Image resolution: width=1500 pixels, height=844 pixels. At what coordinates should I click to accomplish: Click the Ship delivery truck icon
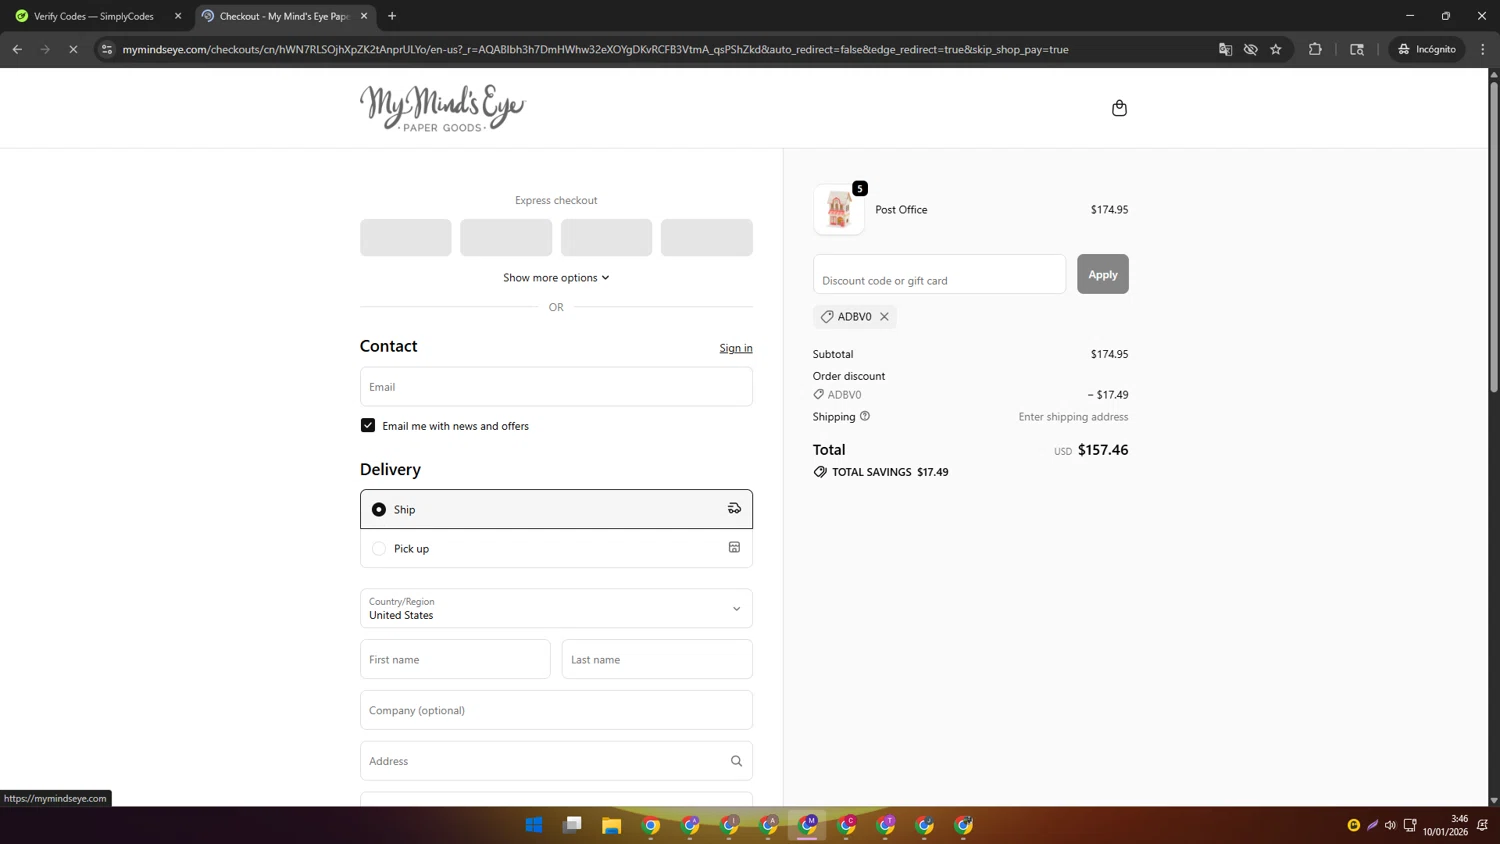point(734,509)
